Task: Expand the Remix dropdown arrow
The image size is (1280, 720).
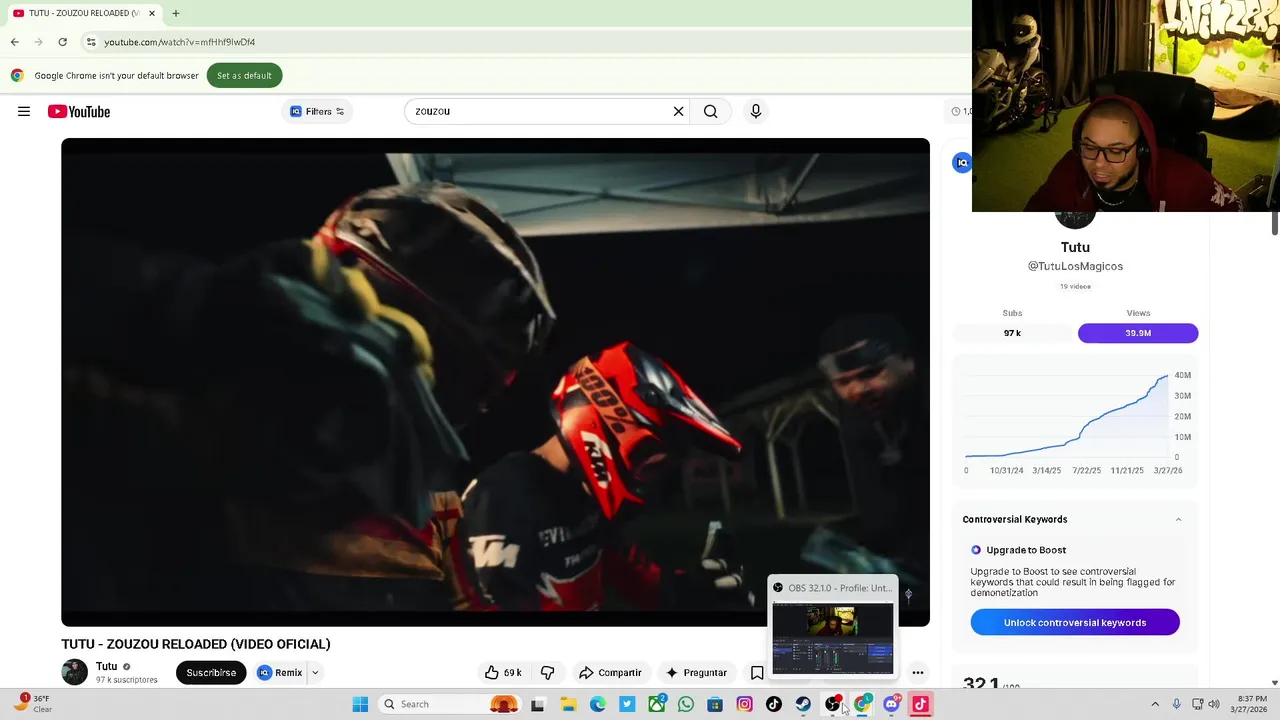Action: [x=314, y=672]
